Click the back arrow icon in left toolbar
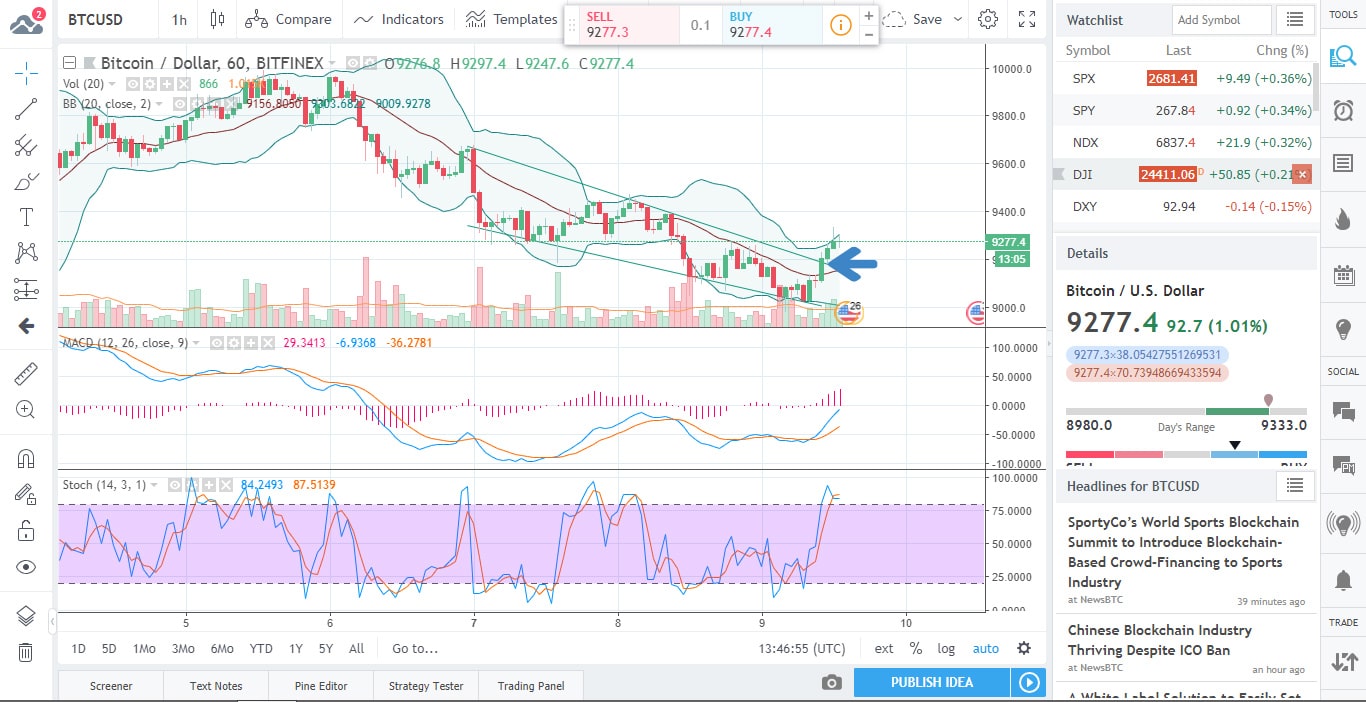1366x702 pixels. 26,326
